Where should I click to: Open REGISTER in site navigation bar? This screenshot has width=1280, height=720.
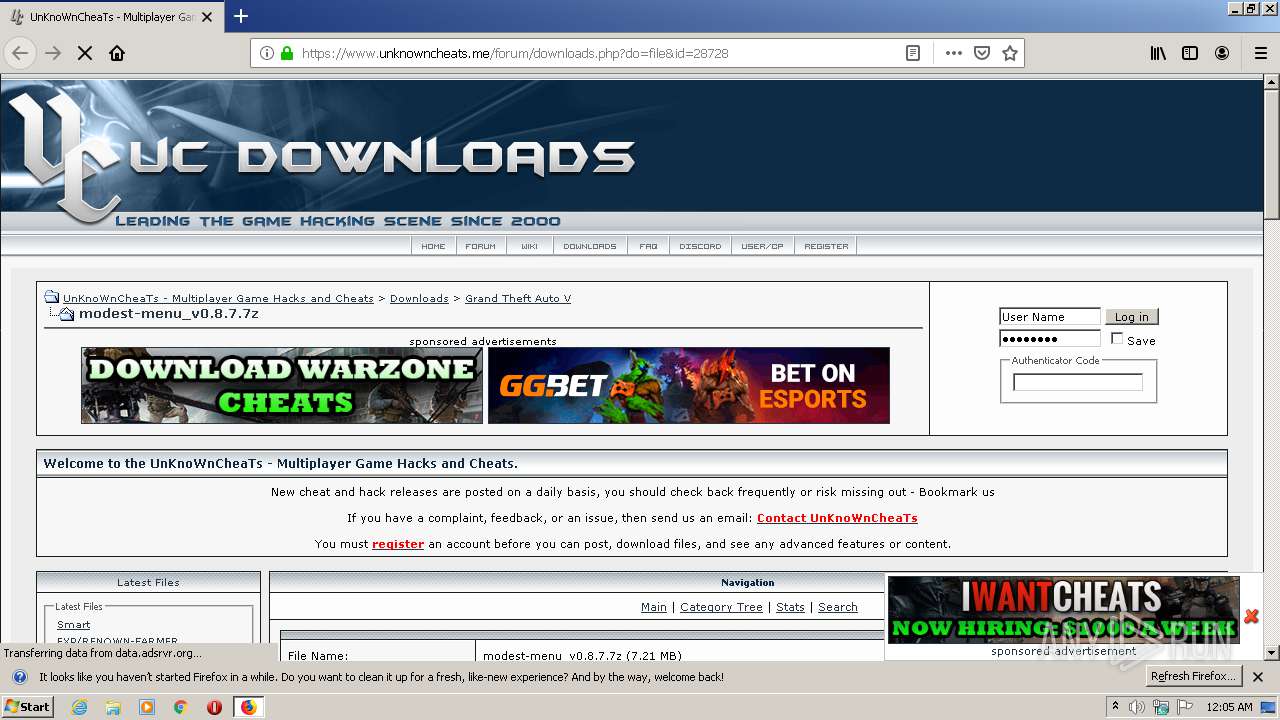pyautogui.click(x=826, y=246)
